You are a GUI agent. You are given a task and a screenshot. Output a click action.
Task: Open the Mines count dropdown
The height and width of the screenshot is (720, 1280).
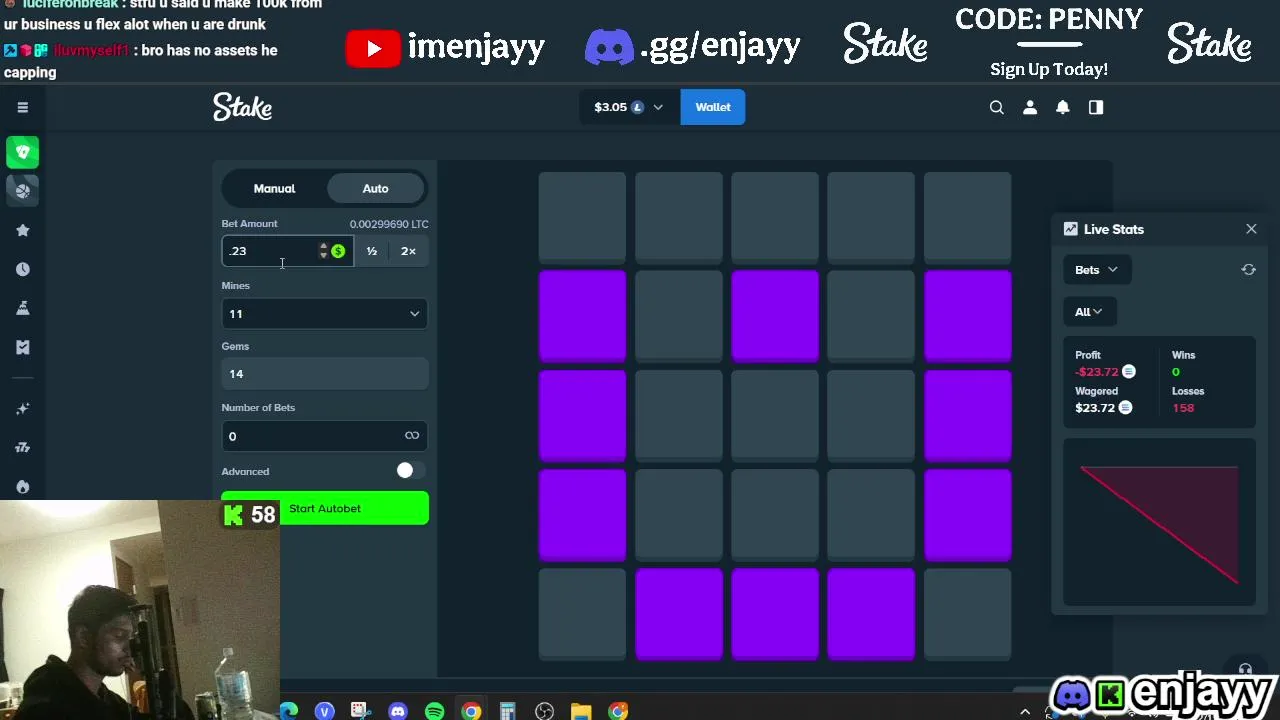325,314
